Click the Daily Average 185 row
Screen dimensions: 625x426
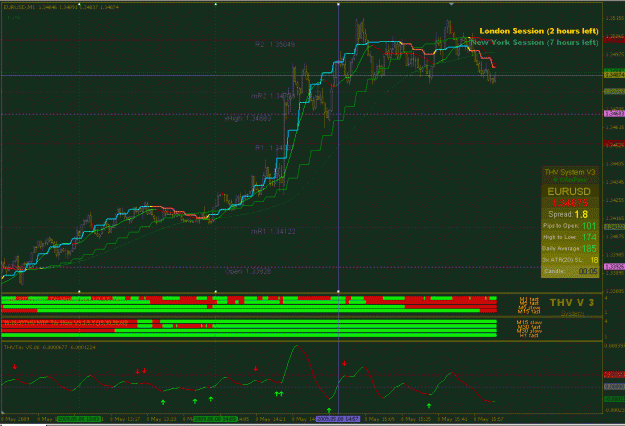pos(570,249)
